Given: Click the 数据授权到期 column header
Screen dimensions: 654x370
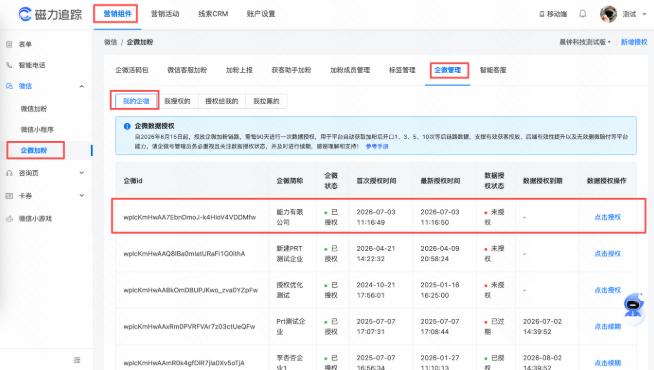Looking at the screenshot, I should [543, 181].
